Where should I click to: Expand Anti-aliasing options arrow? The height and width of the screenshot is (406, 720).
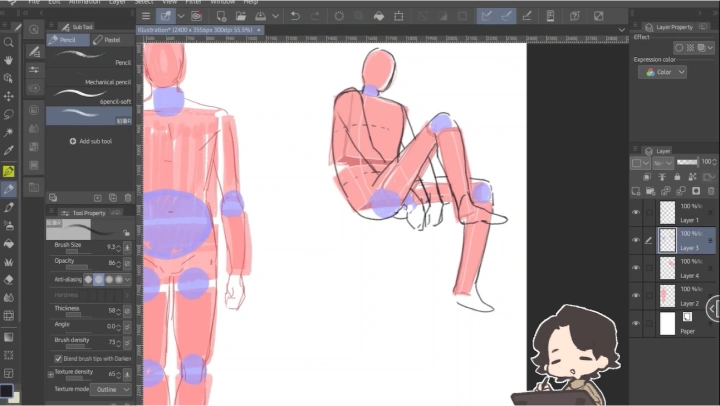coord(127,279)
